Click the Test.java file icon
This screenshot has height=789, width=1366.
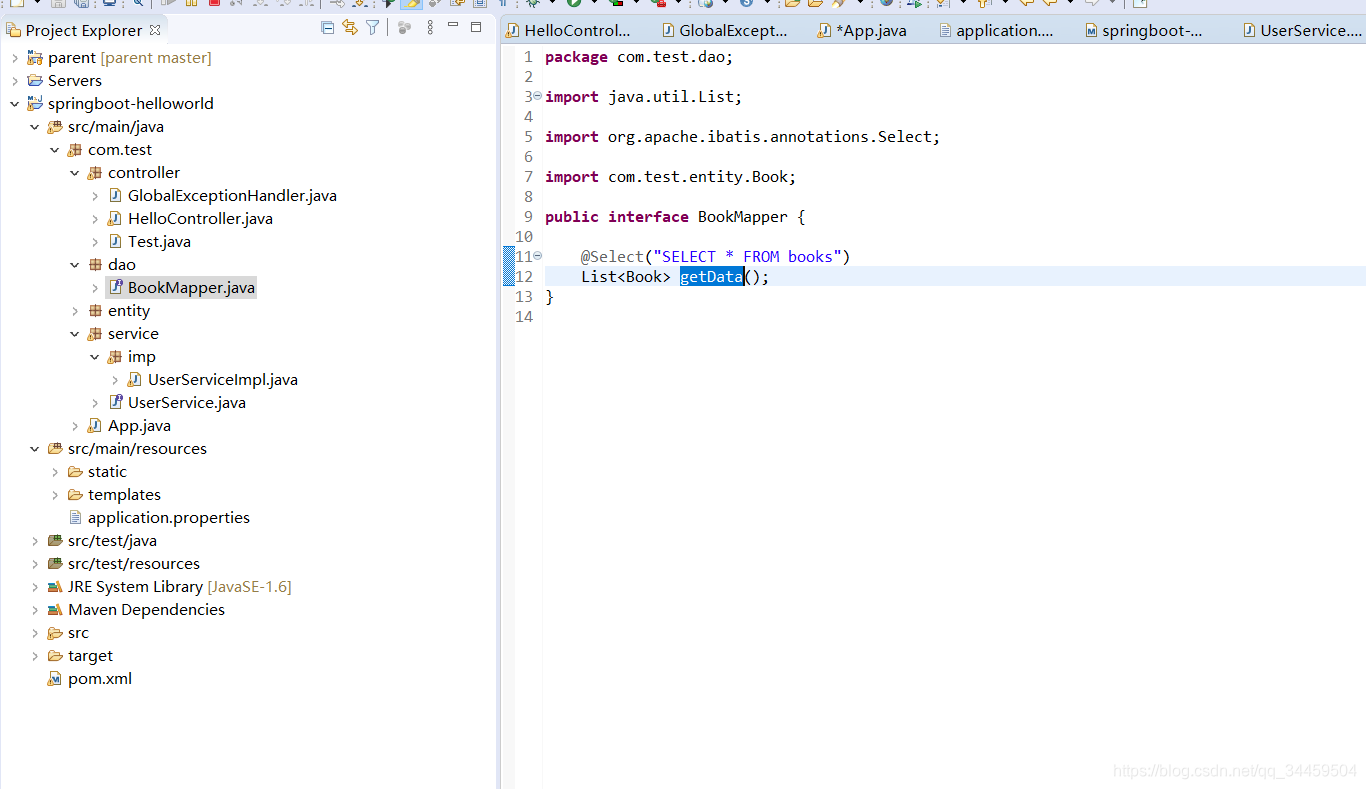coord(115,242)
